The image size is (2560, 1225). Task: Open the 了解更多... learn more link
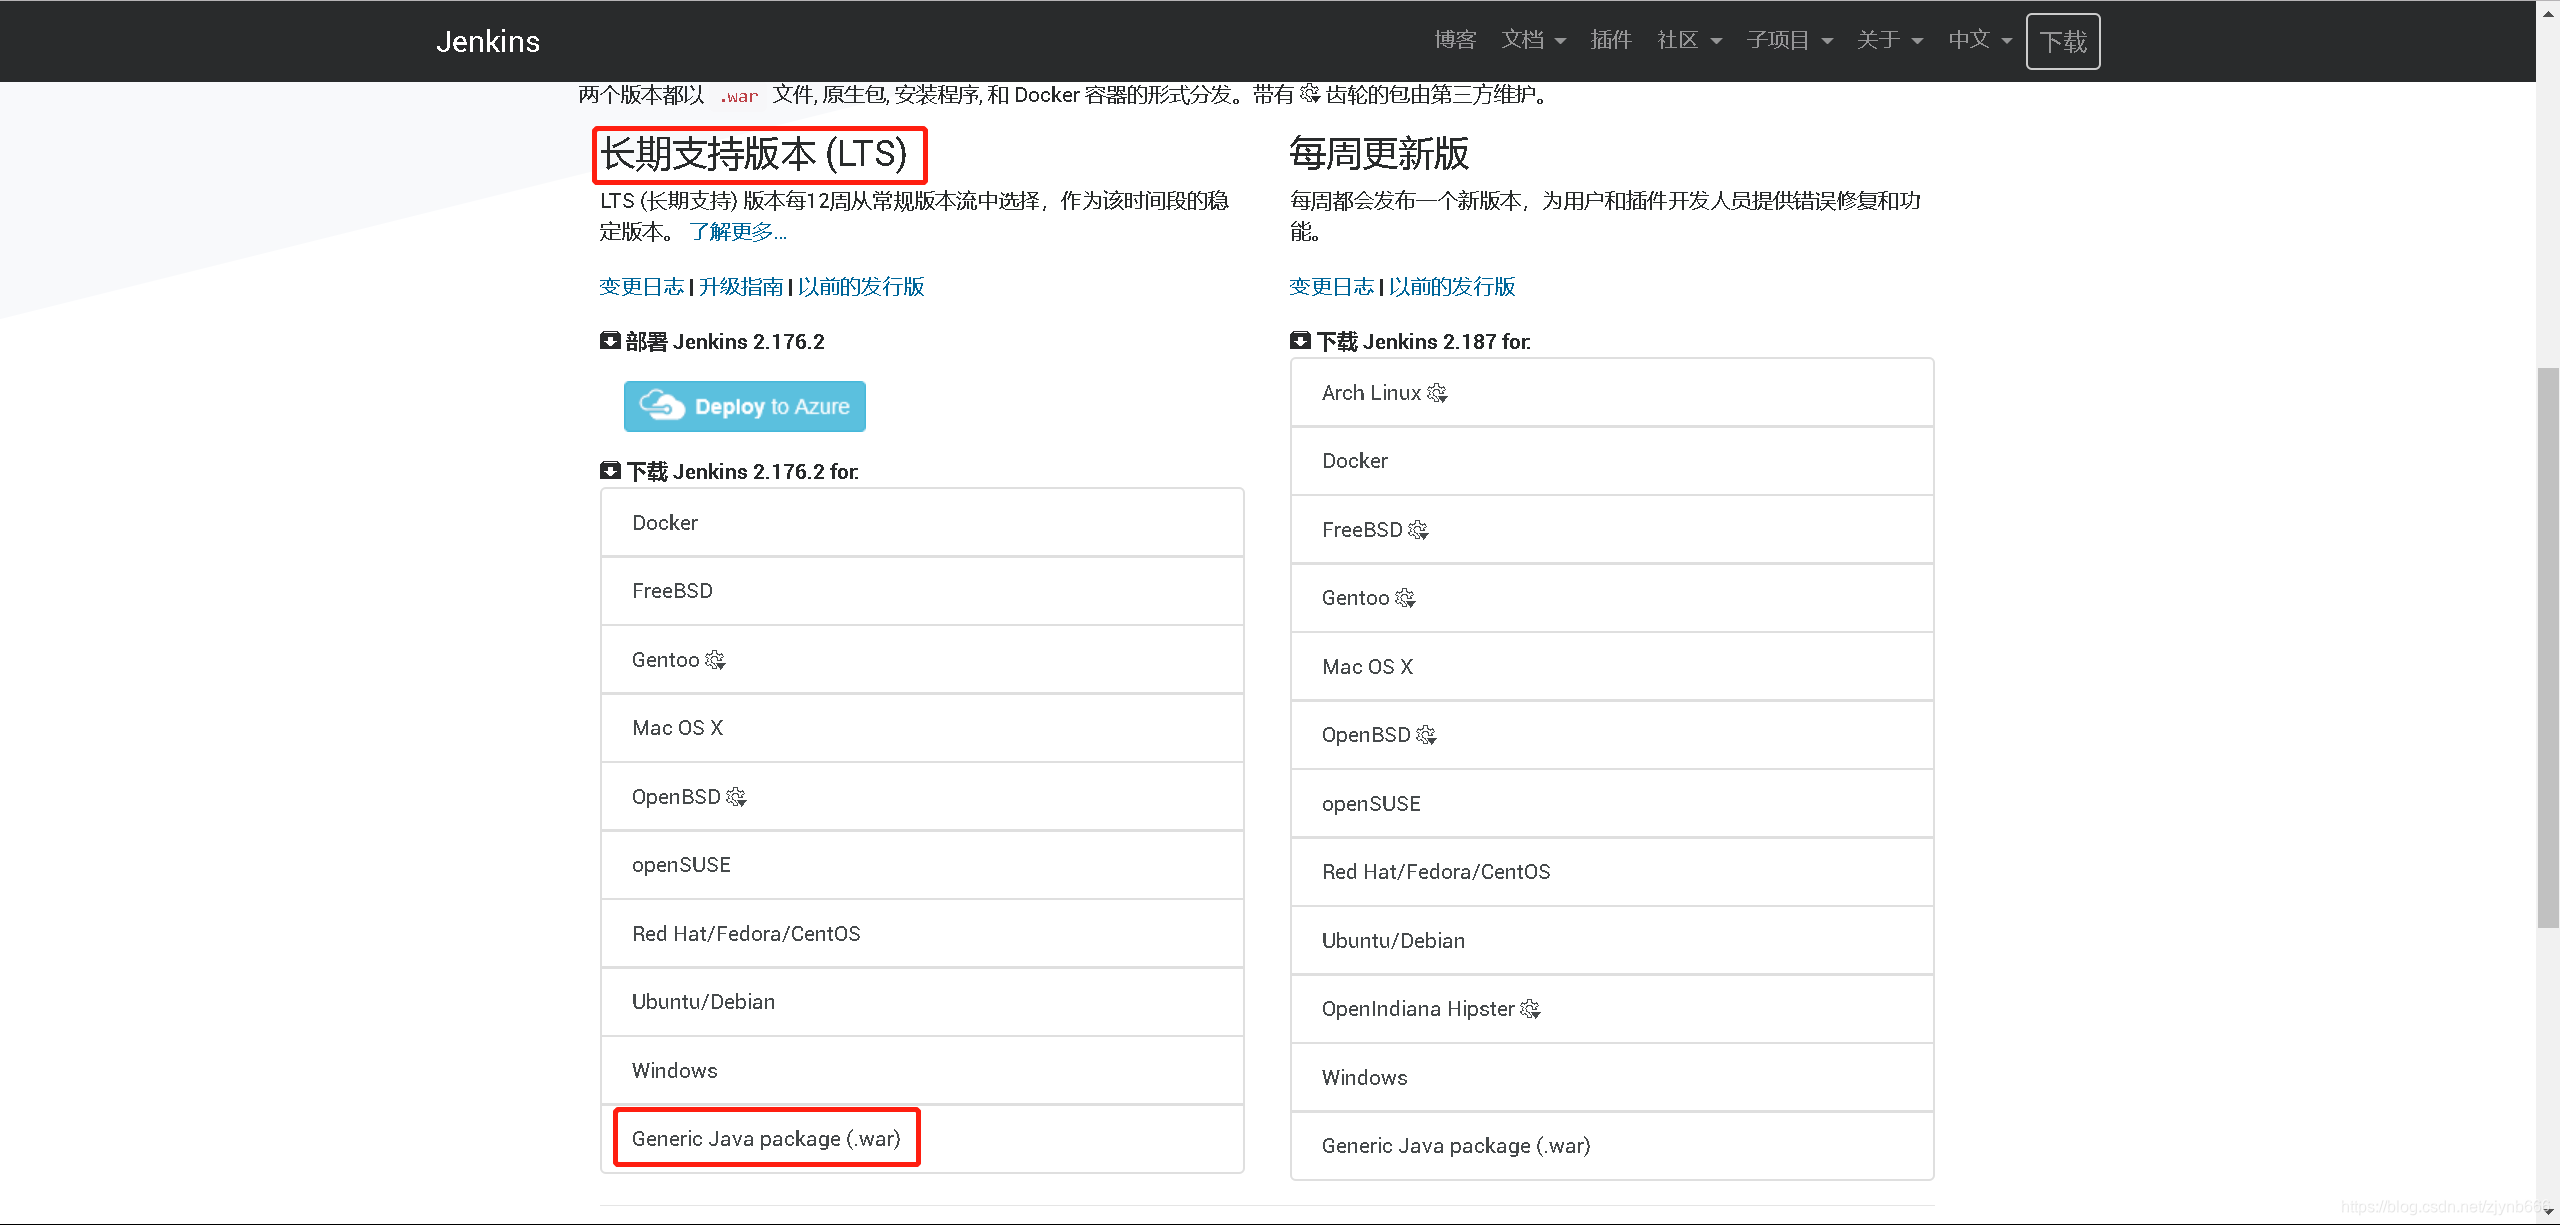pyautogui.click(x=738, y=232)
